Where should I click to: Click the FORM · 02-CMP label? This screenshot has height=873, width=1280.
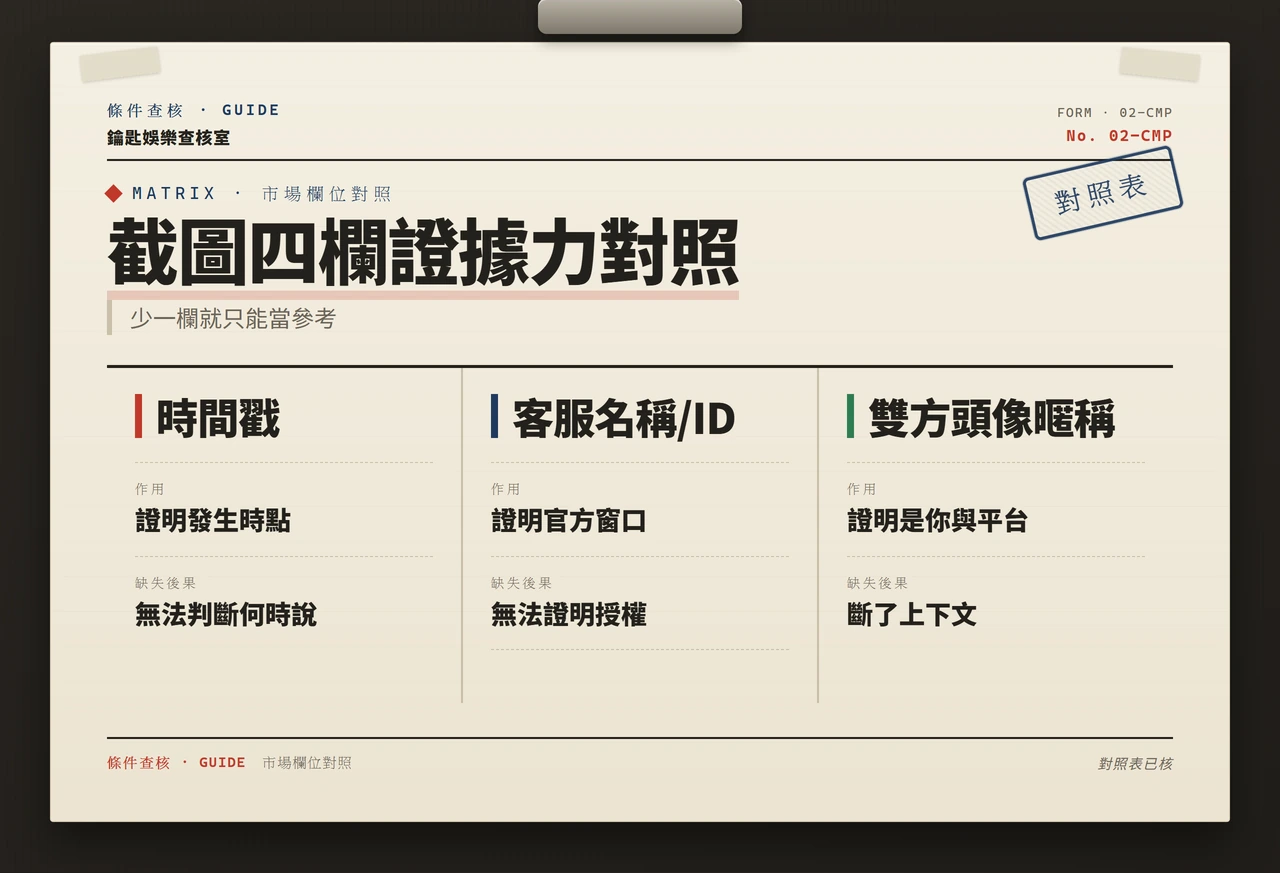pyautogui.click(x=1114, y=113)
